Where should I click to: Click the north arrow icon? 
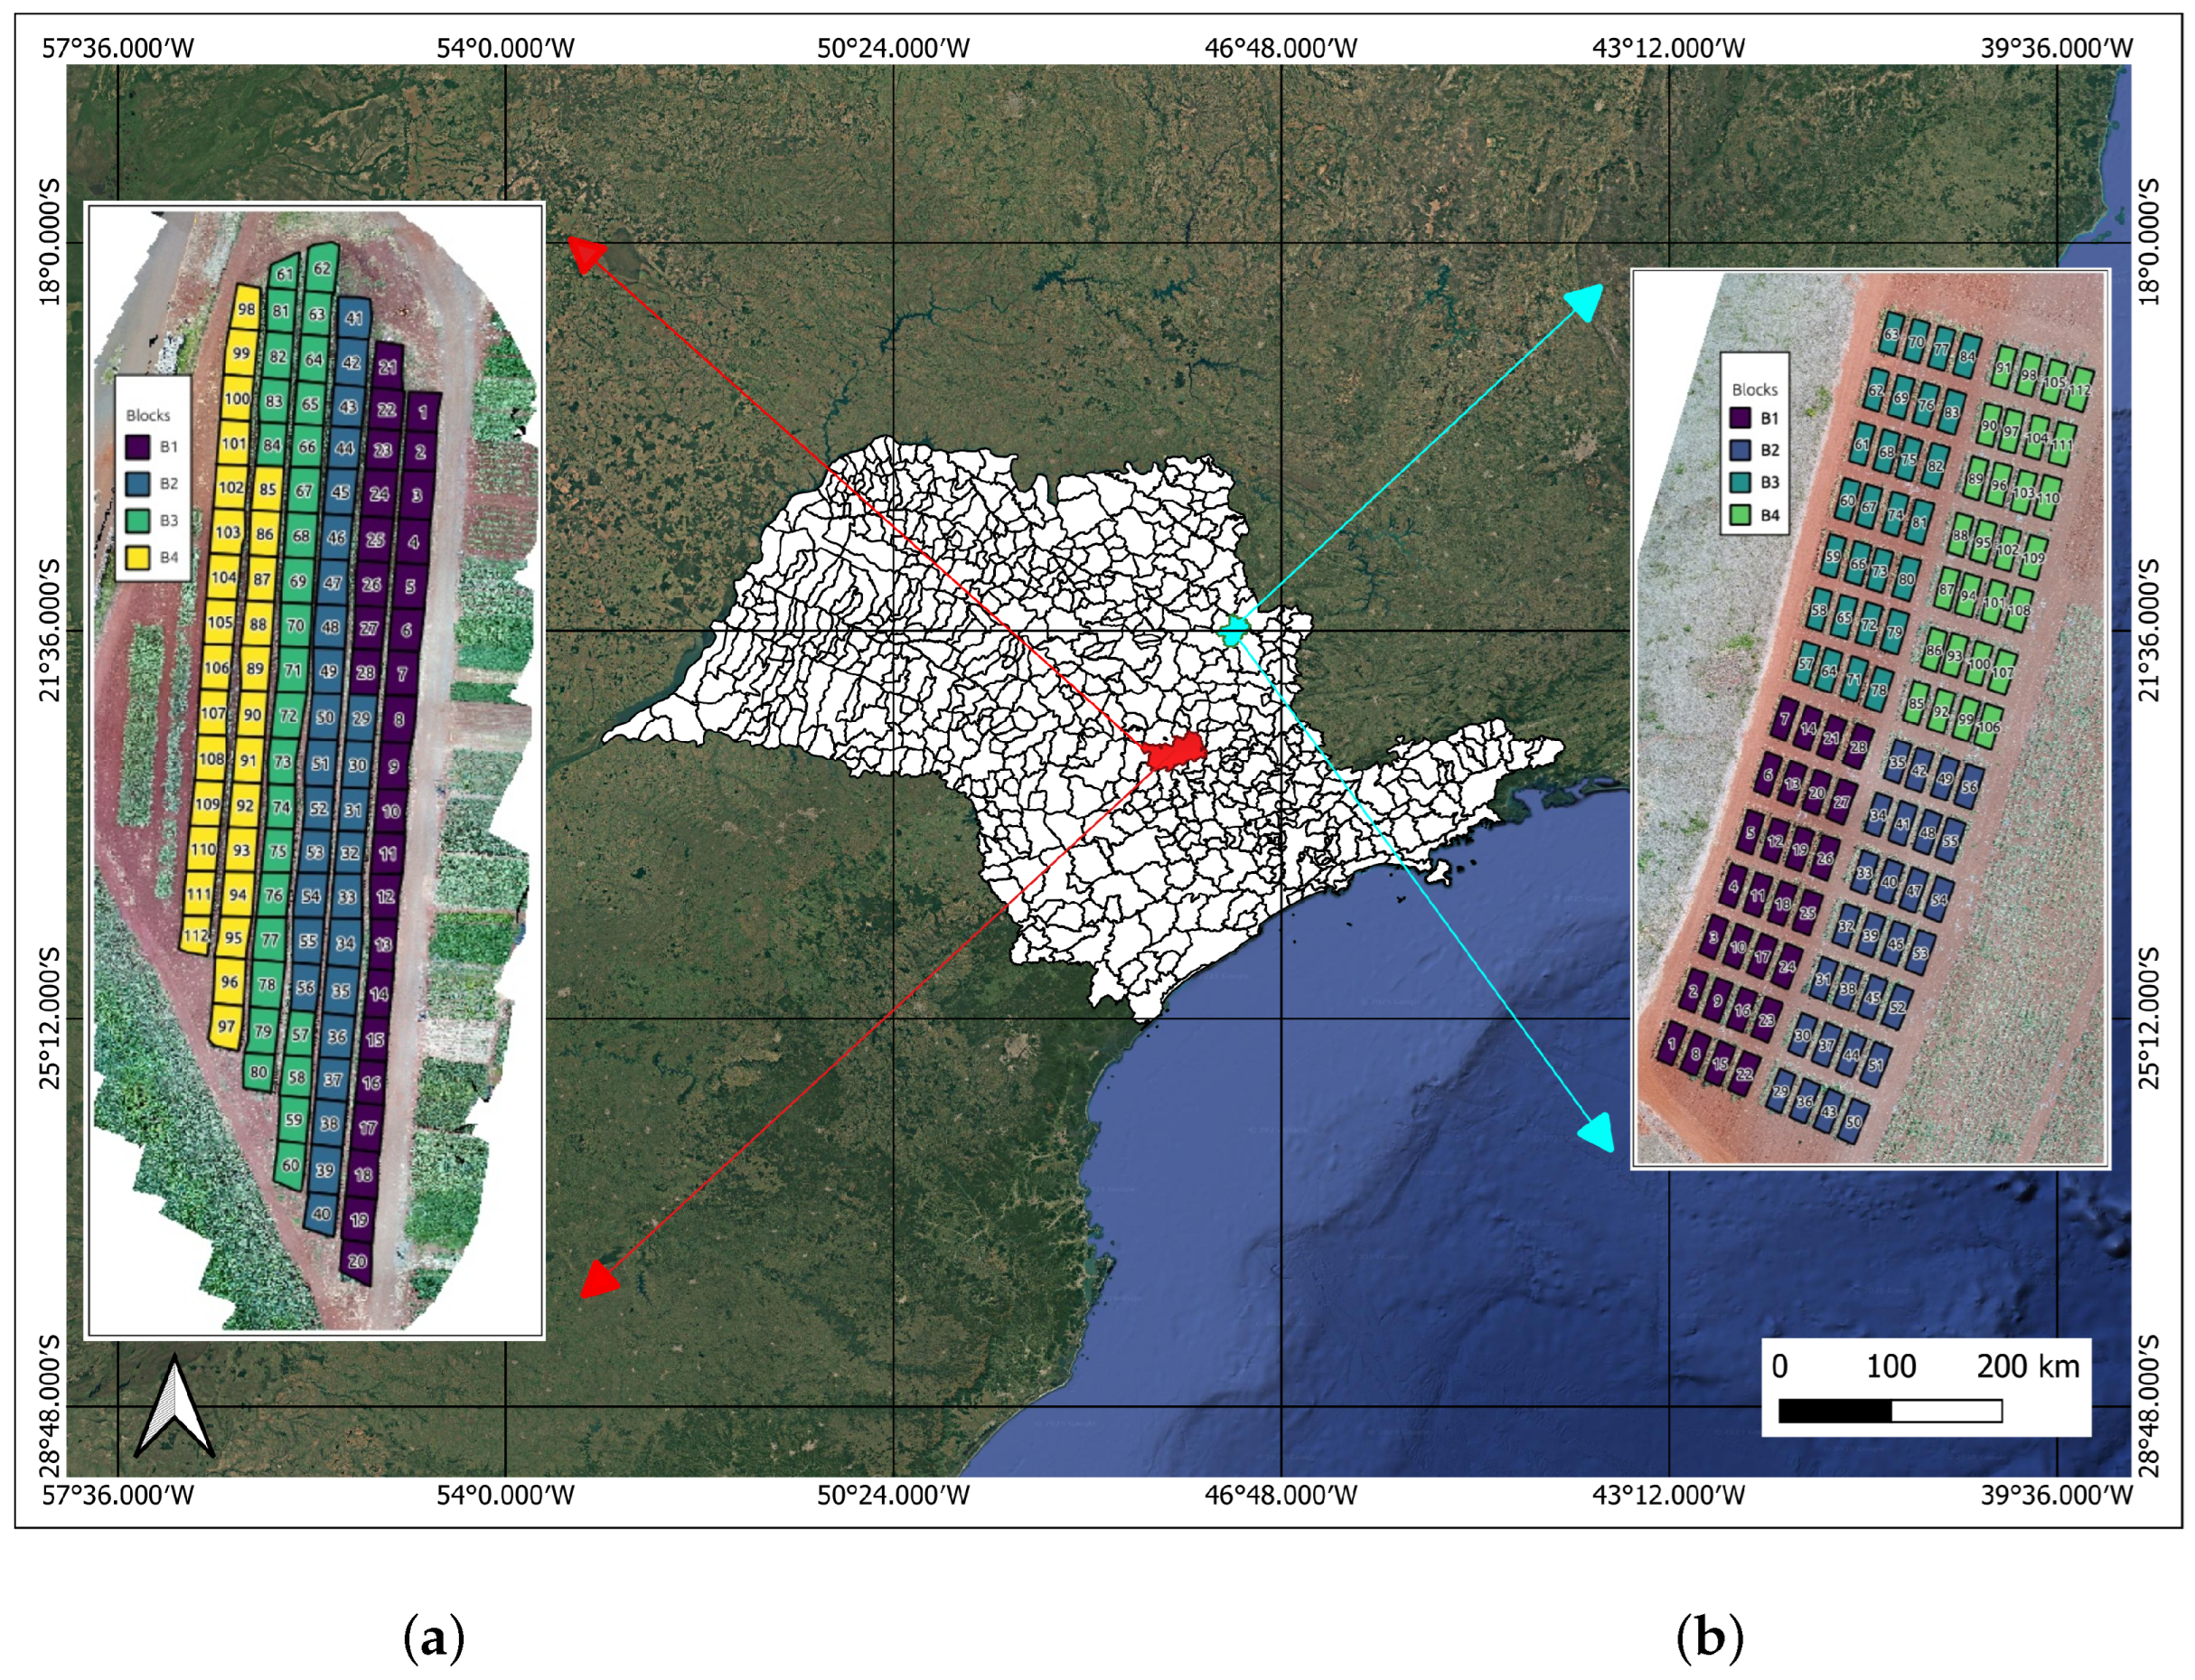point(175,1406)
